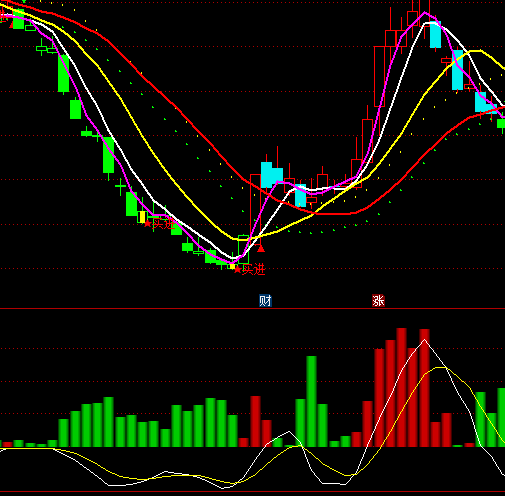
Task: Click the small yellow candle near first 买进
Action: (x=143, y=217)
